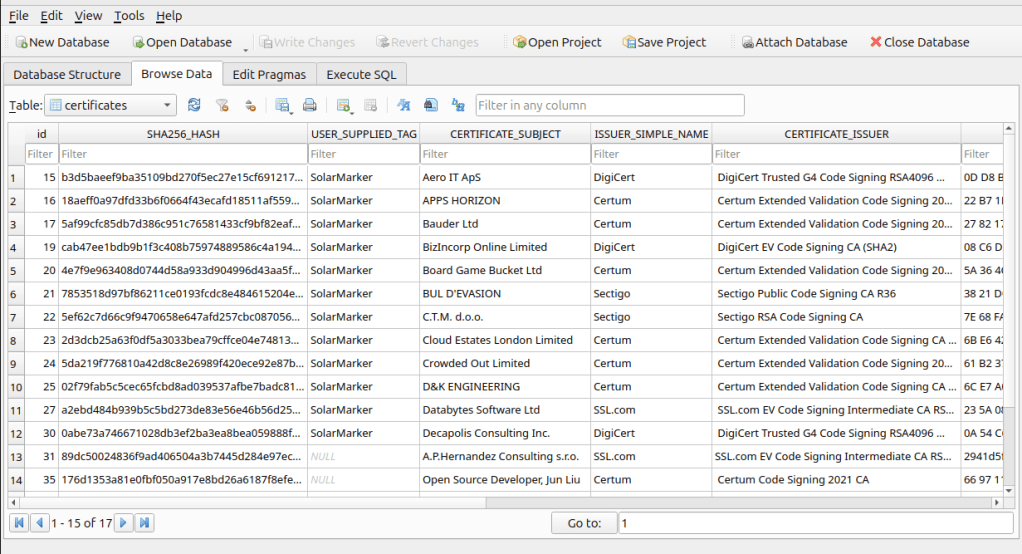This screenshot has height=554, width=1022.
Task: Open the Tools menu
Action: pyautogui.click(x=129, y=16)
